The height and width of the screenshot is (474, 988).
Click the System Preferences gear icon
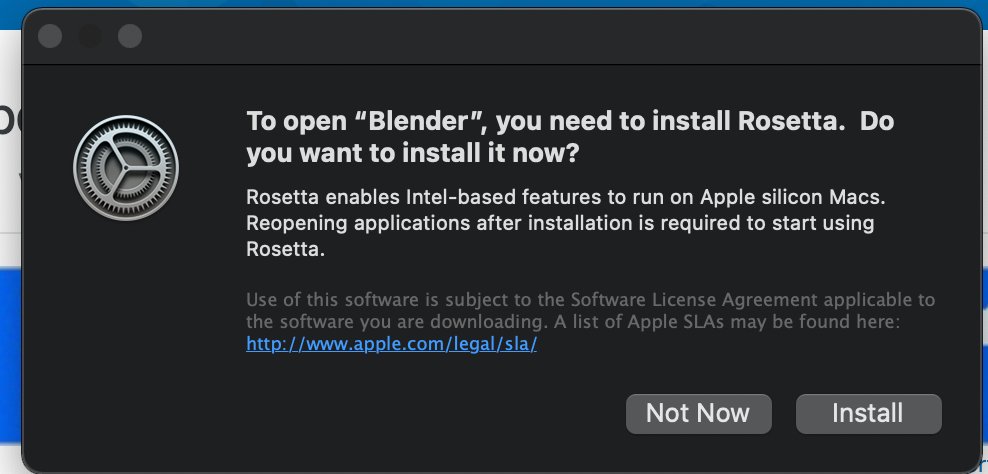pos(126,170)
